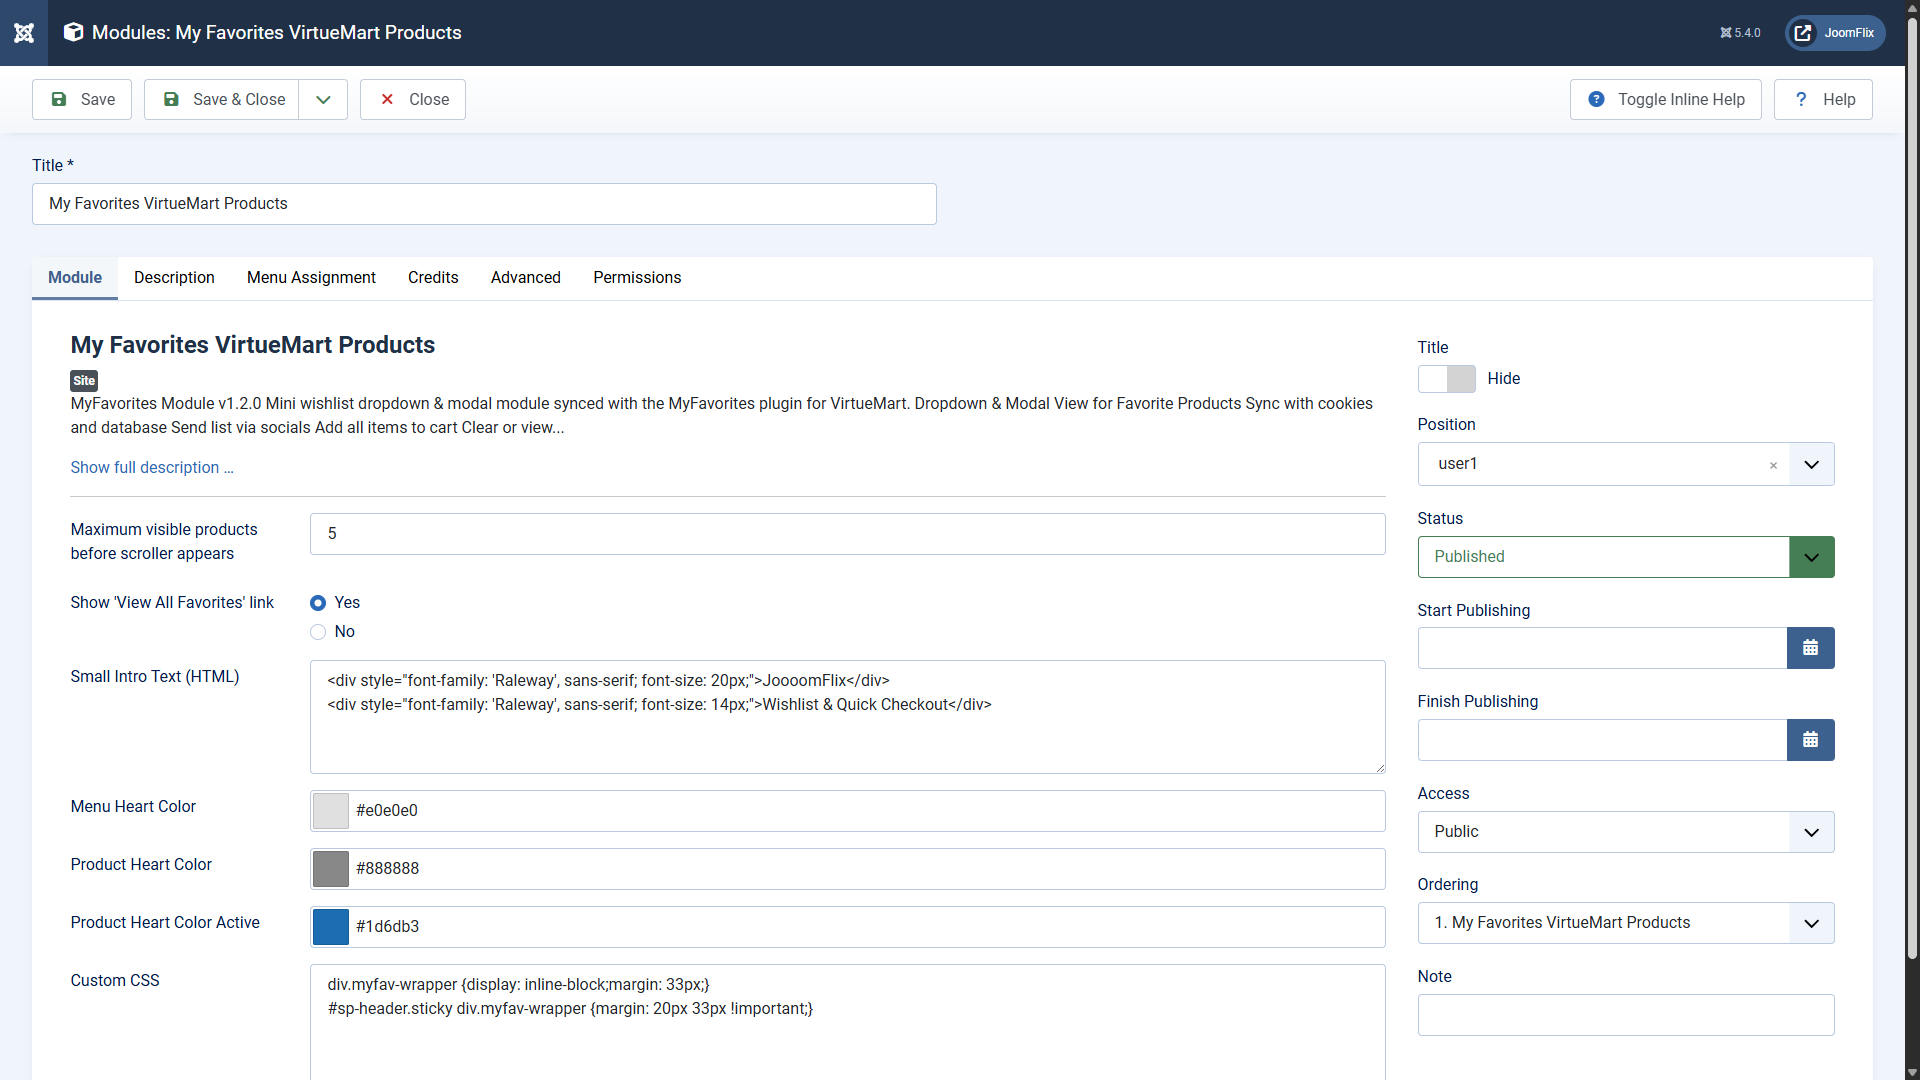Click the Save floppy disk icon

point(59,99)
